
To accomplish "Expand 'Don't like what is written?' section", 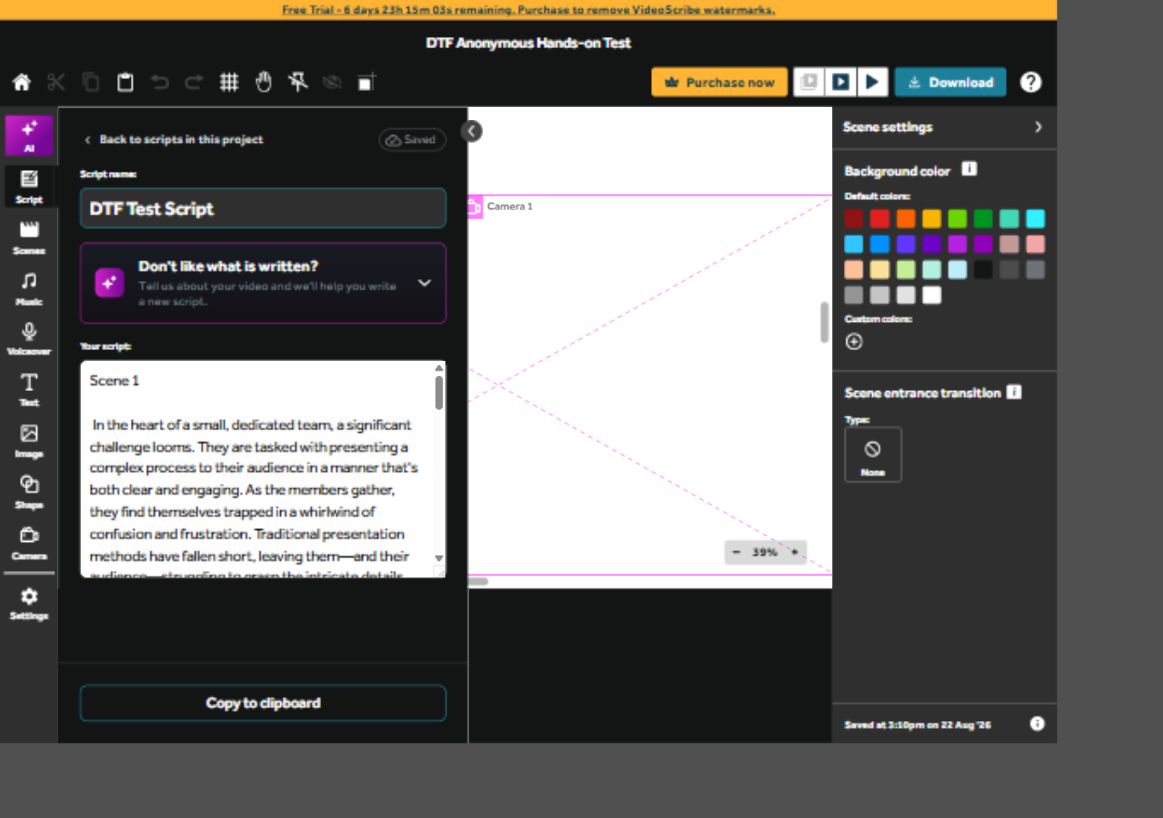I will tap(424, 283).
